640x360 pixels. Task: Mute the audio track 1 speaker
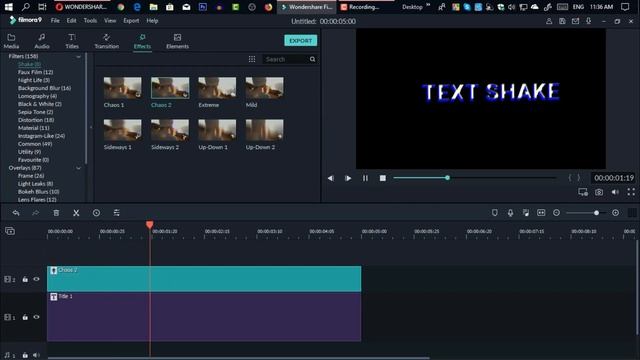[36, 355]
